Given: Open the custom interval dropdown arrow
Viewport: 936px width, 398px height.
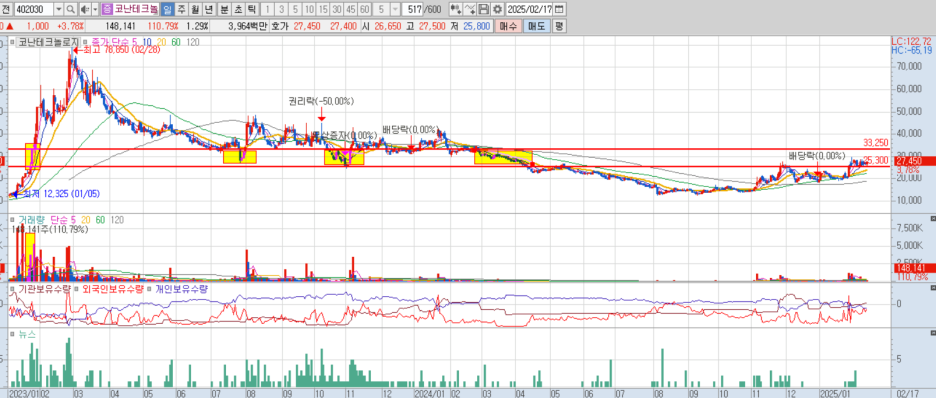Looking at the screenshot, I should pos(396,9).
